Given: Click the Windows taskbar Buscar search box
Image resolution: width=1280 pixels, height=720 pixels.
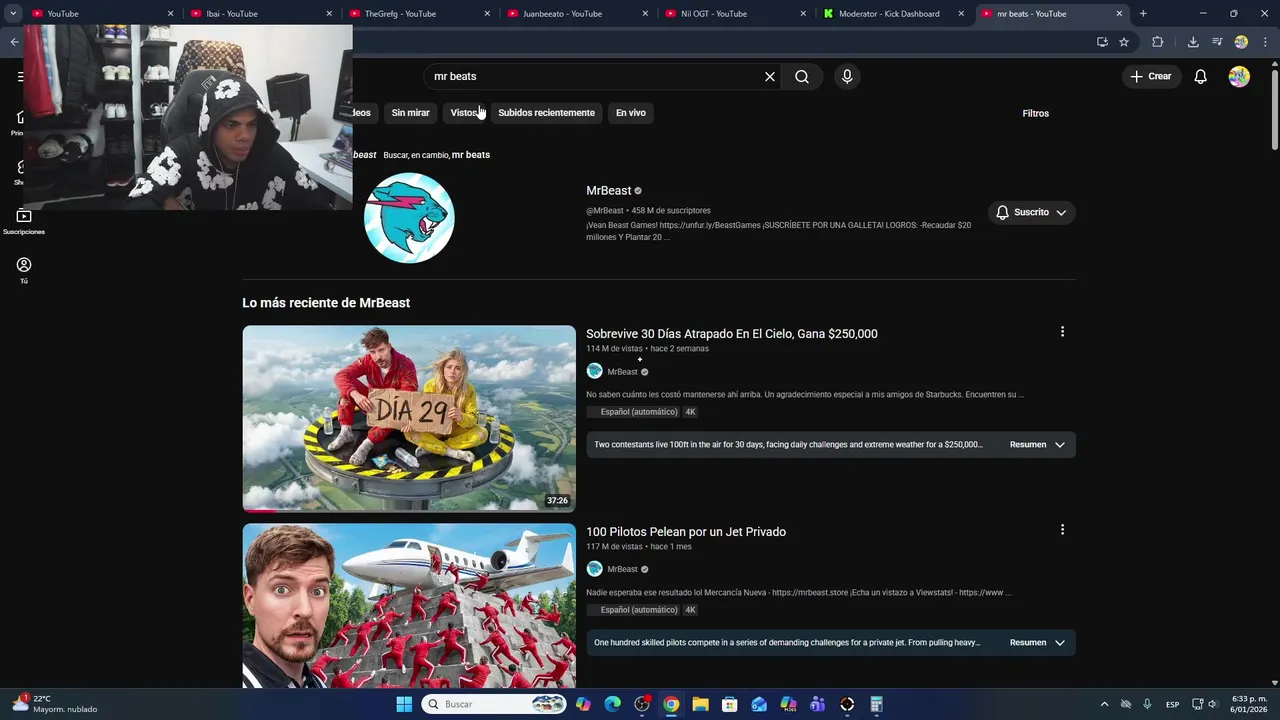Looking at the screenshot, I should (494, 704).
